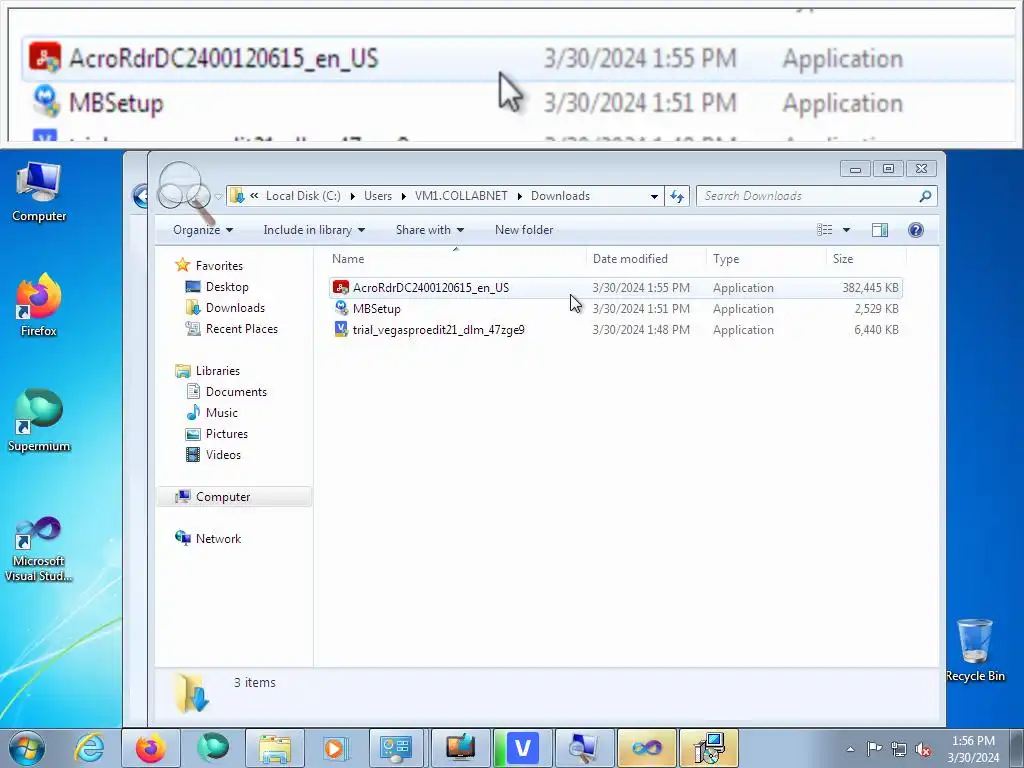Open the Computer desktop icon
Screen dimensions: 1024x768
coord(39,192)
